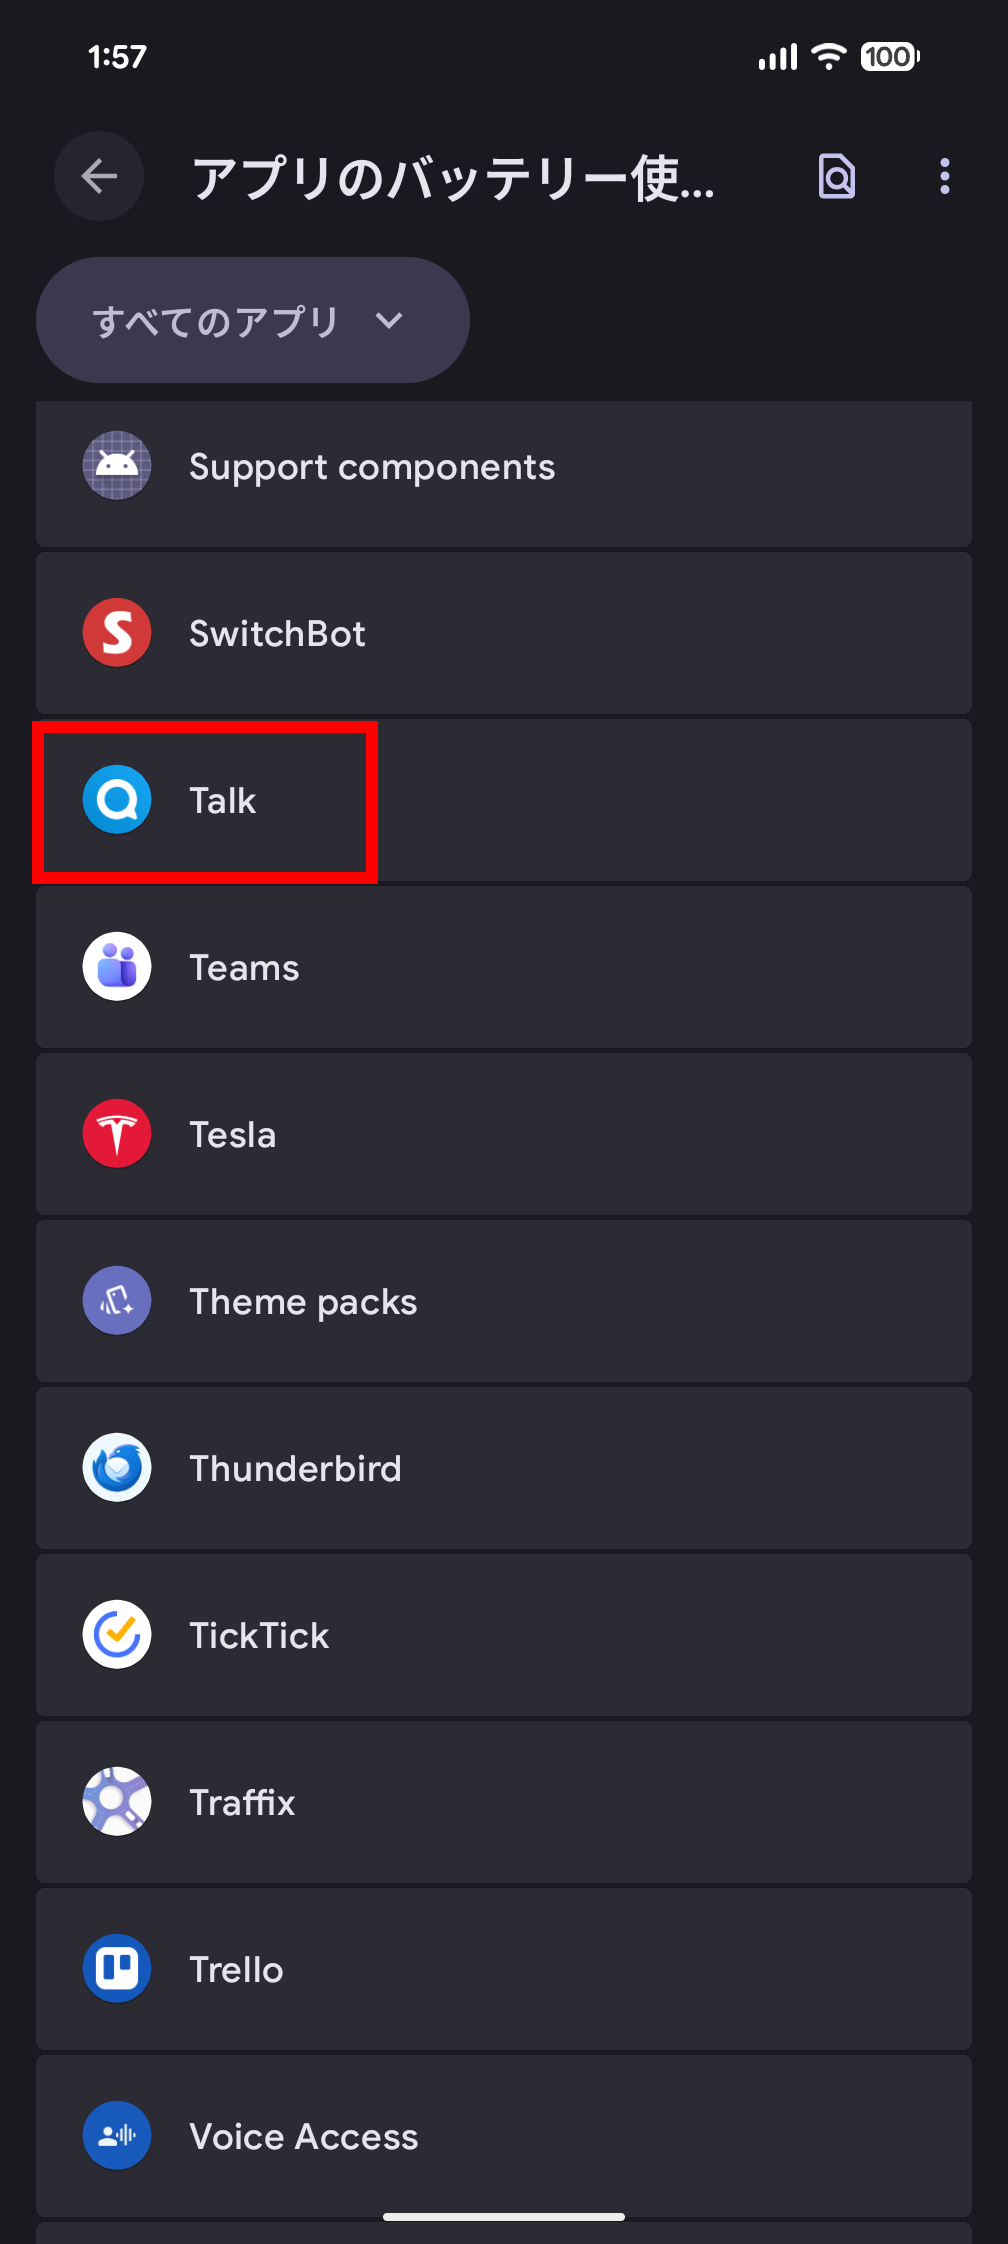This screenshot has width=1008, height=2244.
Task: Tap the Voice Access app icon
Action: click(117, 2136)
